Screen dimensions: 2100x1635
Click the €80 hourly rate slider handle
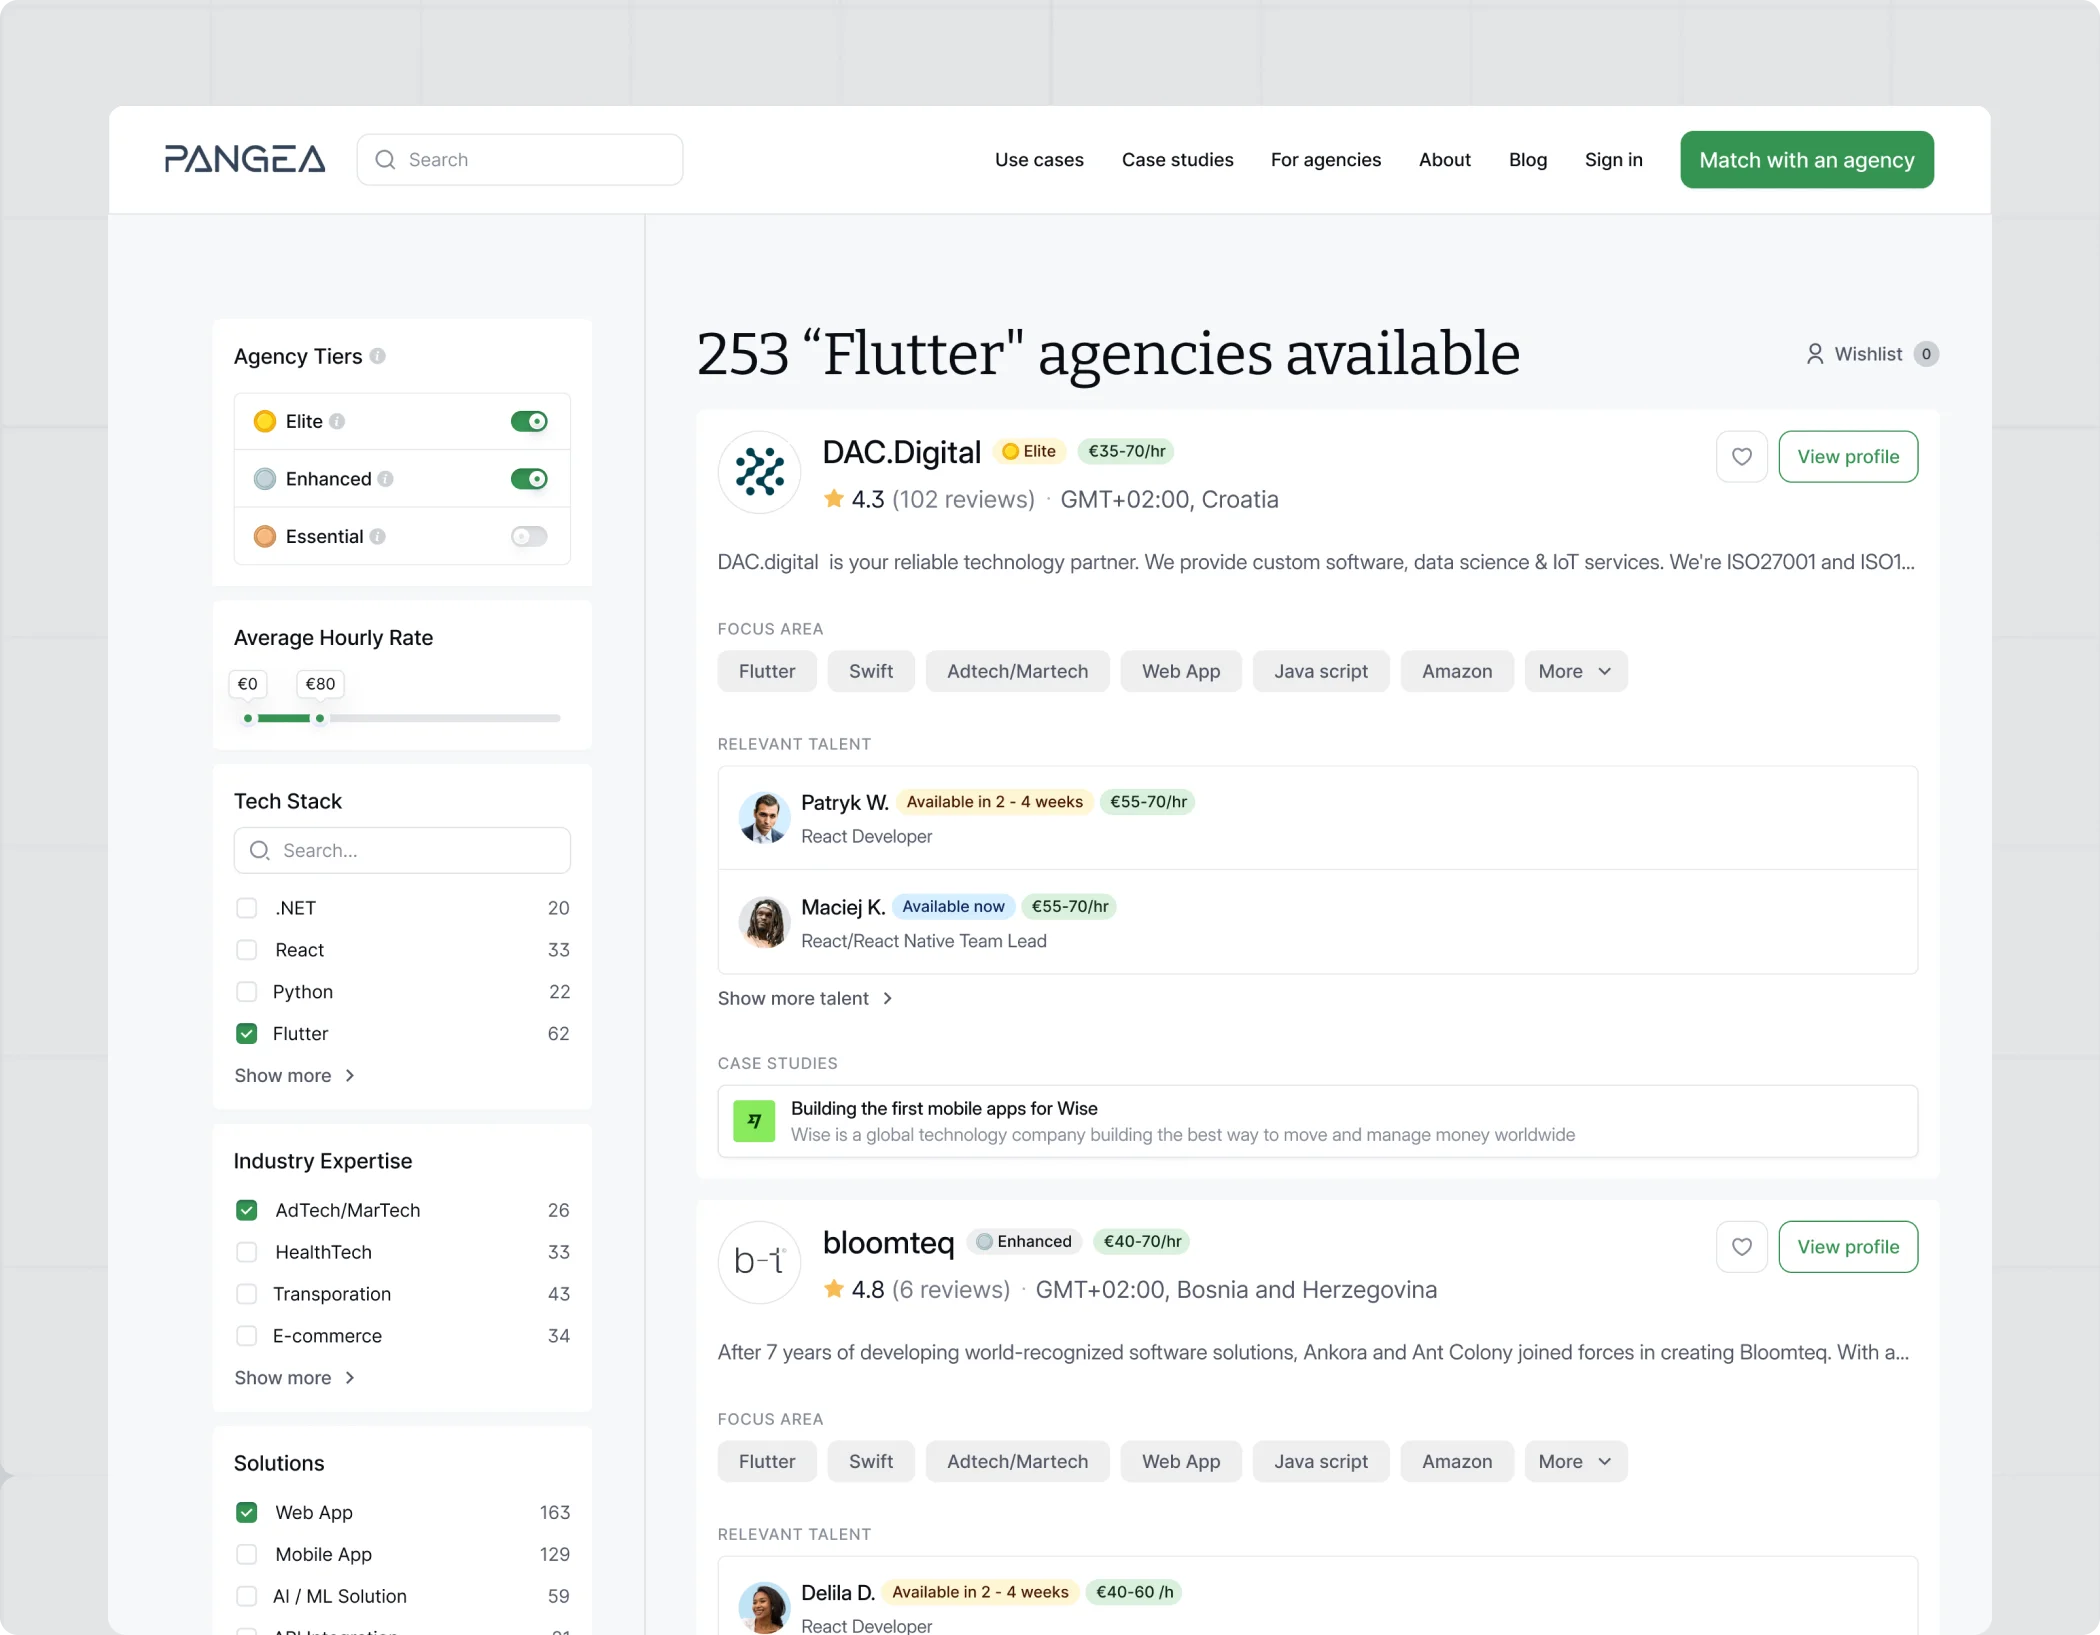pos(320,718)
